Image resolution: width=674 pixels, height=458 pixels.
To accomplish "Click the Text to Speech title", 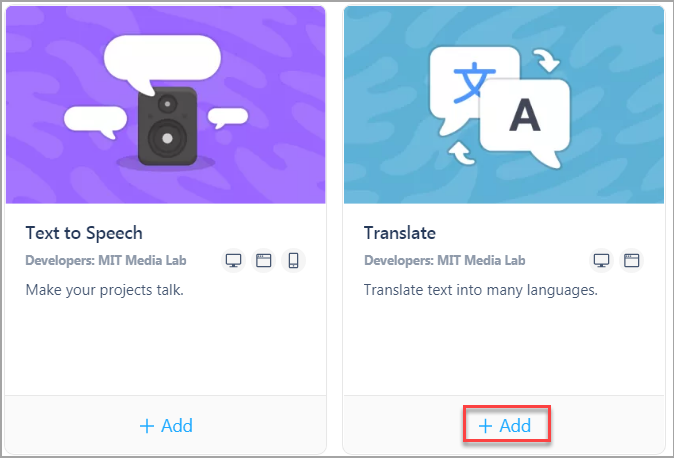I will click(84, 233).
